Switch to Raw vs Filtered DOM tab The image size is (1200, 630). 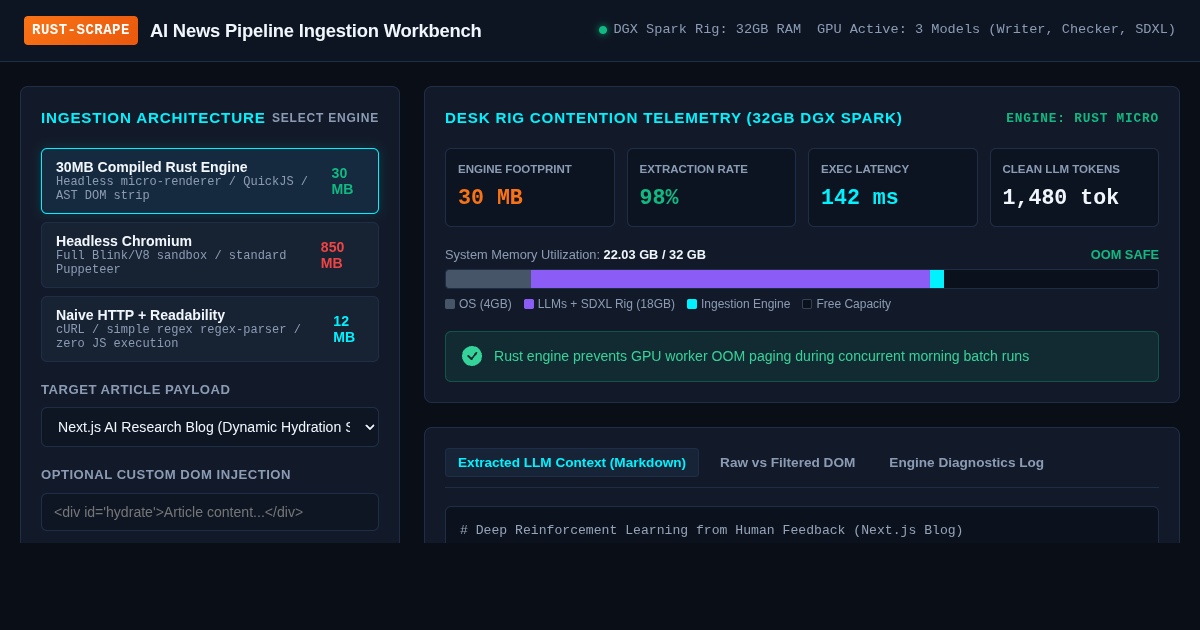click(x=788, y=462)
